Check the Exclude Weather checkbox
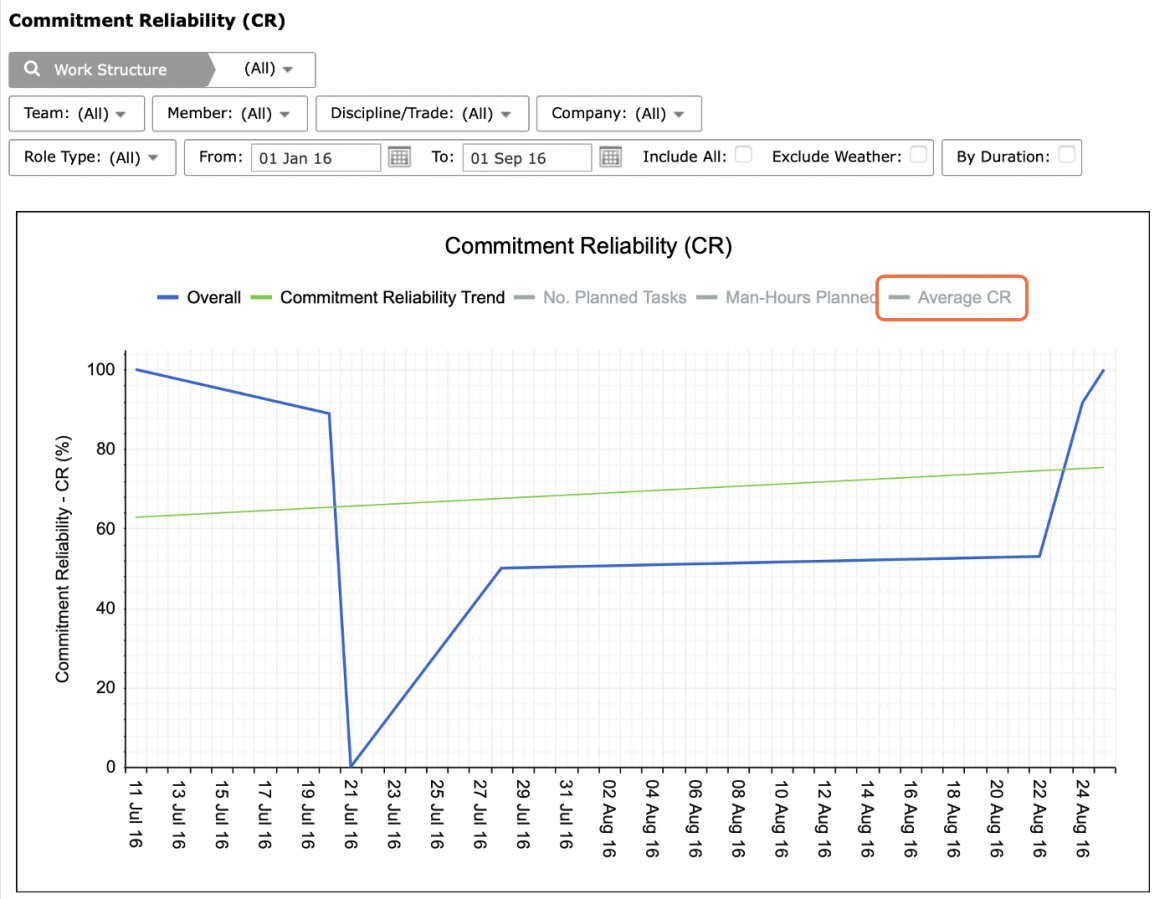1170x899 pixels. (919, 154)
